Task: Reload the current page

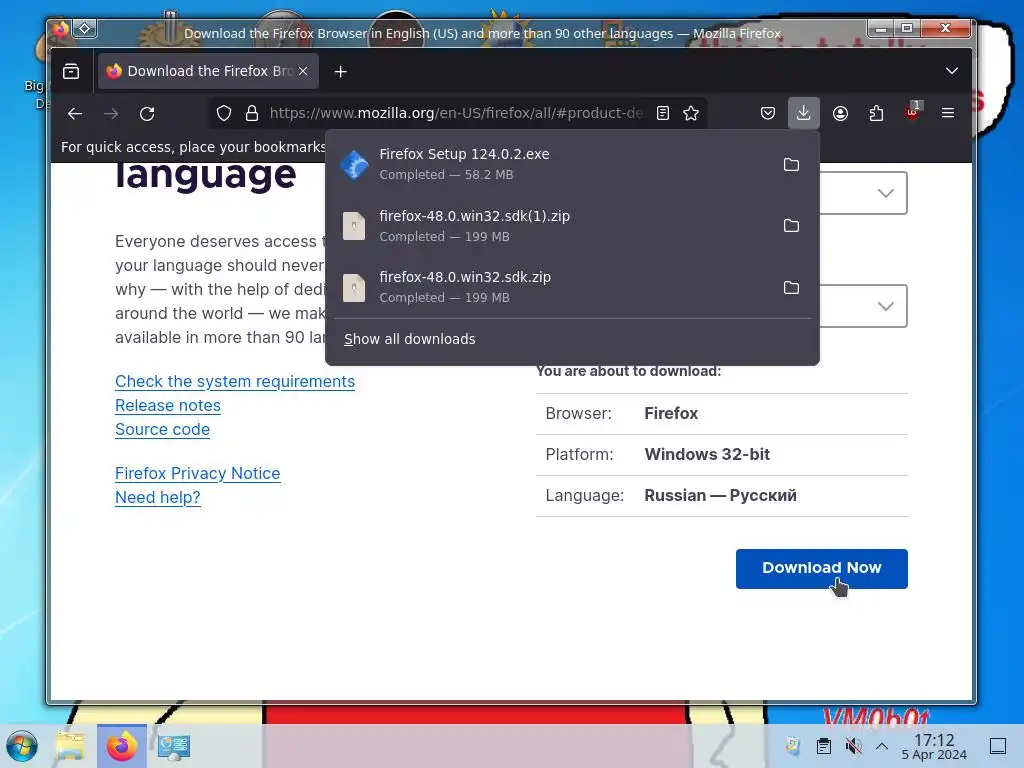Action: [147, 114]
